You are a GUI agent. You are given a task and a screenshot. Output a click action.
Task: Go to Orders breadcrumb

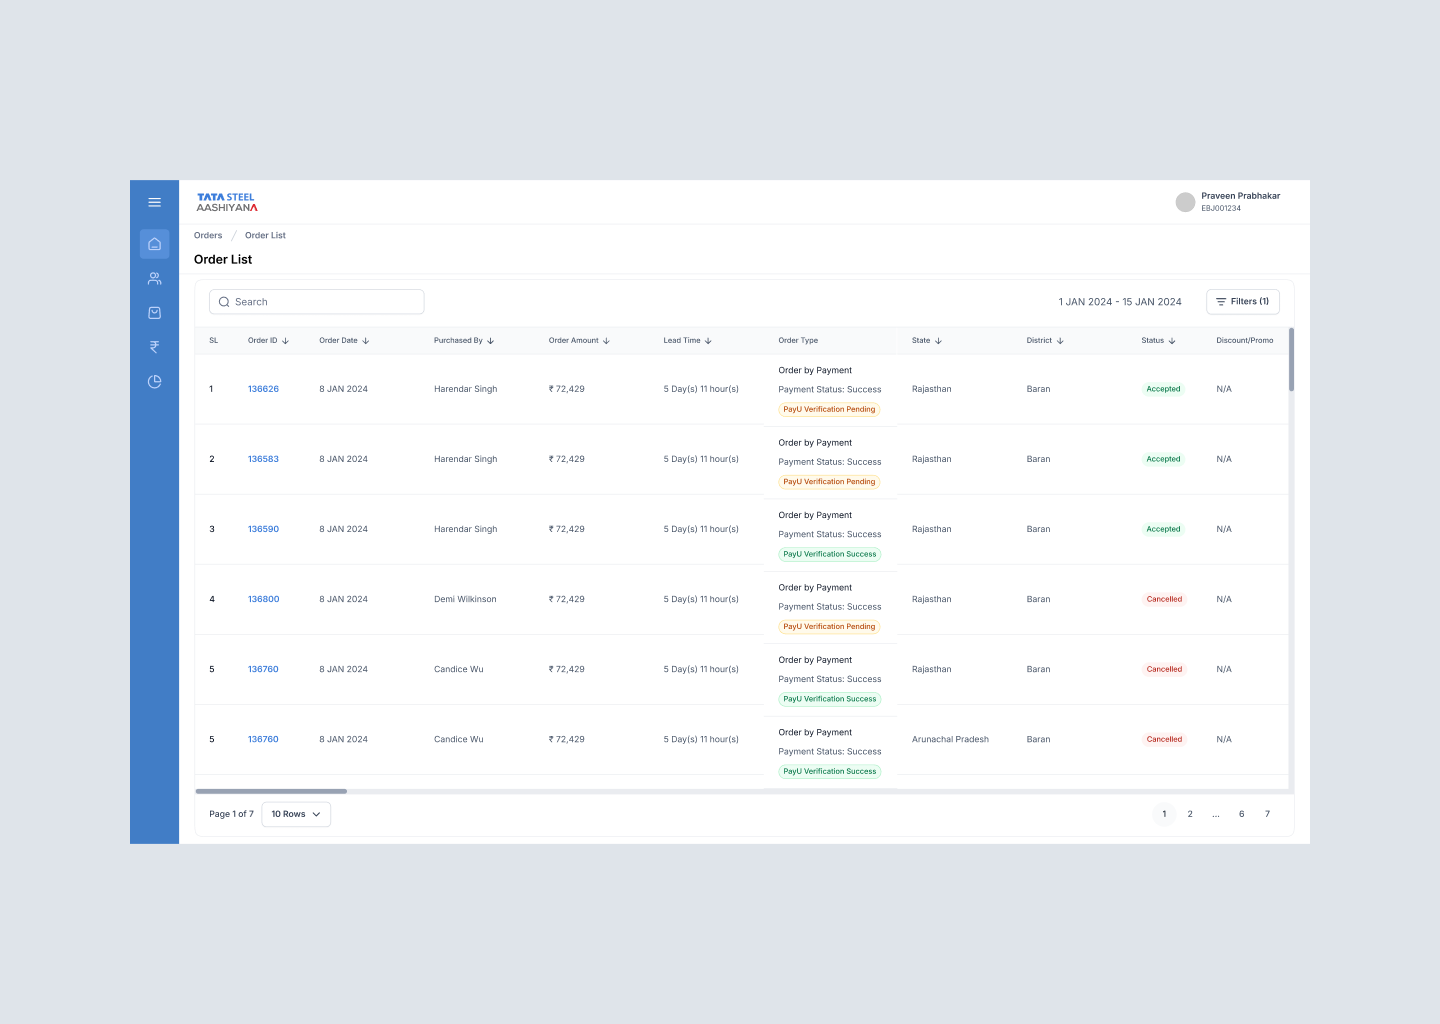pos(208,236)
